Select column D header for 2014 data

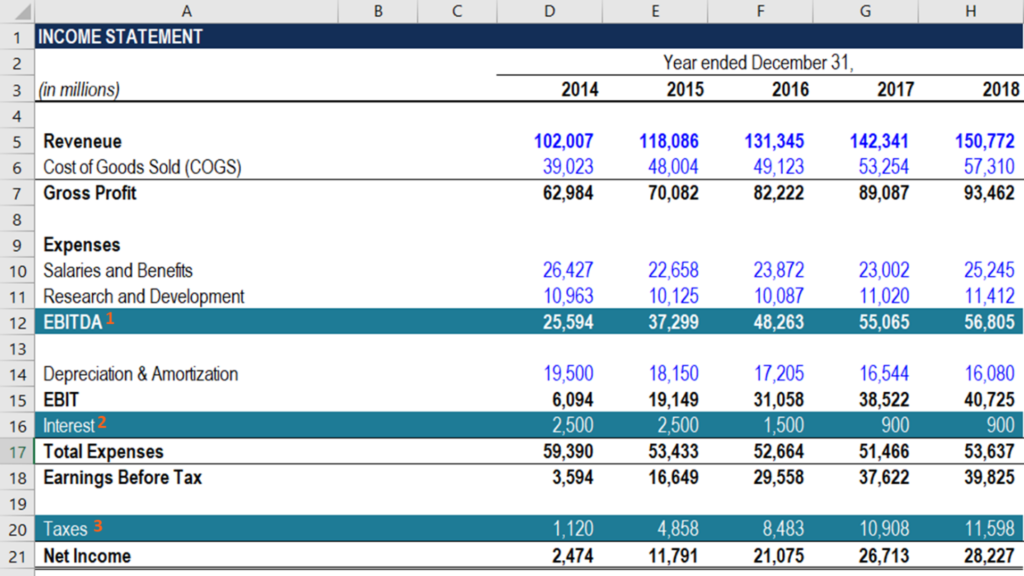[x=549, y=11]
